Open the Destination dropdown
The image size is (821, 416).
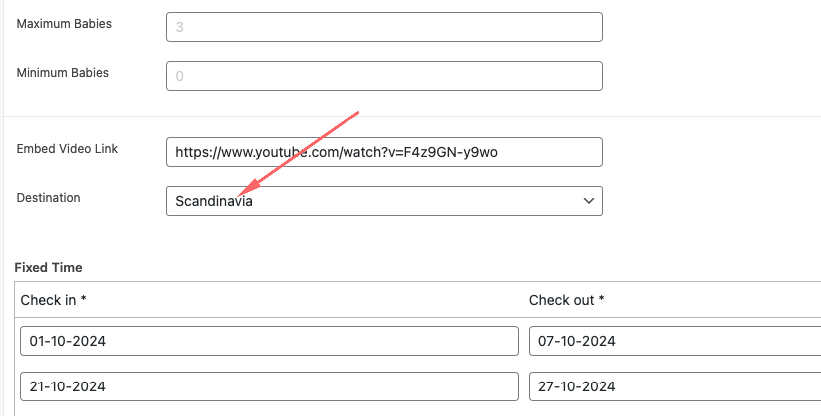[384, 201]
